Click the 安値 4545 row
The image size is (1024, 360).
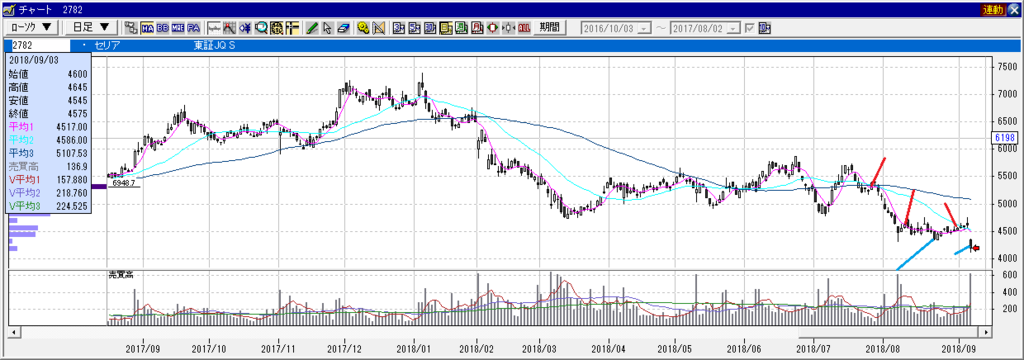point(48,100)
